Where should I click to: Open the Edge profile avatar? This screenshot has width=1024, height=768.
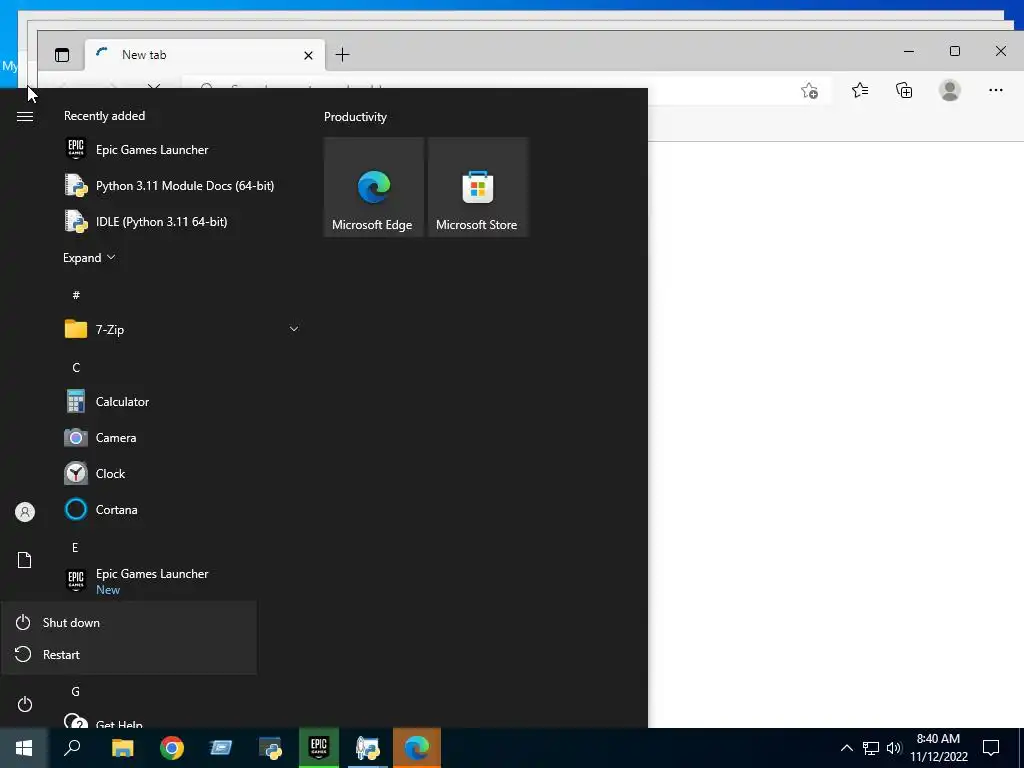(950, 90)
